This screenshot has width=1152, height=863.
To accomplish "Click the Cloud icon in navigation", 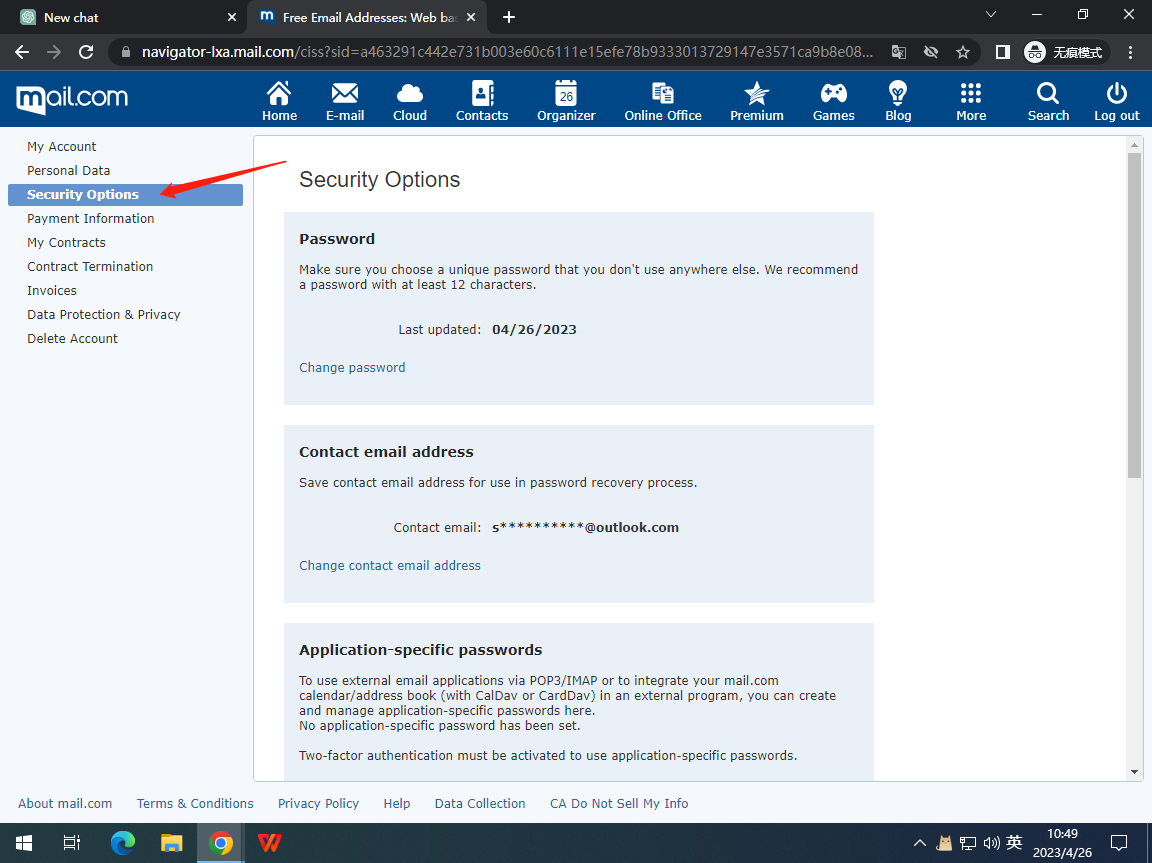I will coord(410,95).
